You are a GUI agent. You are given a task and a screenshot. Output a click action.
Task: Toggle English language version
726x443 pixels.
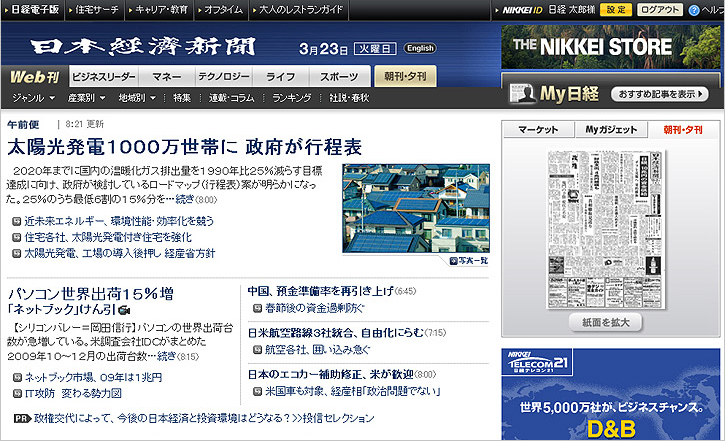pyautogui.click(x=420, y=48)
